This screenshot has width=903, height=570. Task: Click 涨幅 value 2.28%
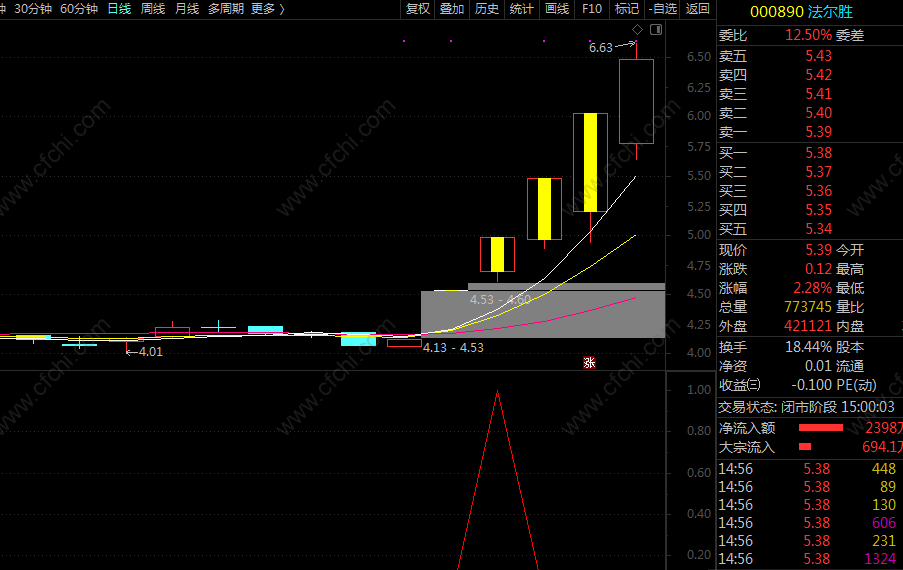pos(813,288)
